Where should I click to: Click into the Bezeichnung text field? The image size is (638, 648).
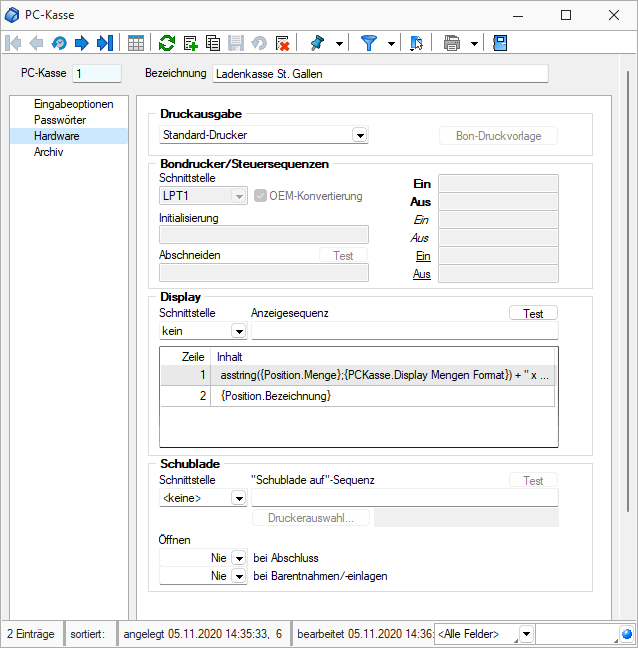(x=380, y=74)
